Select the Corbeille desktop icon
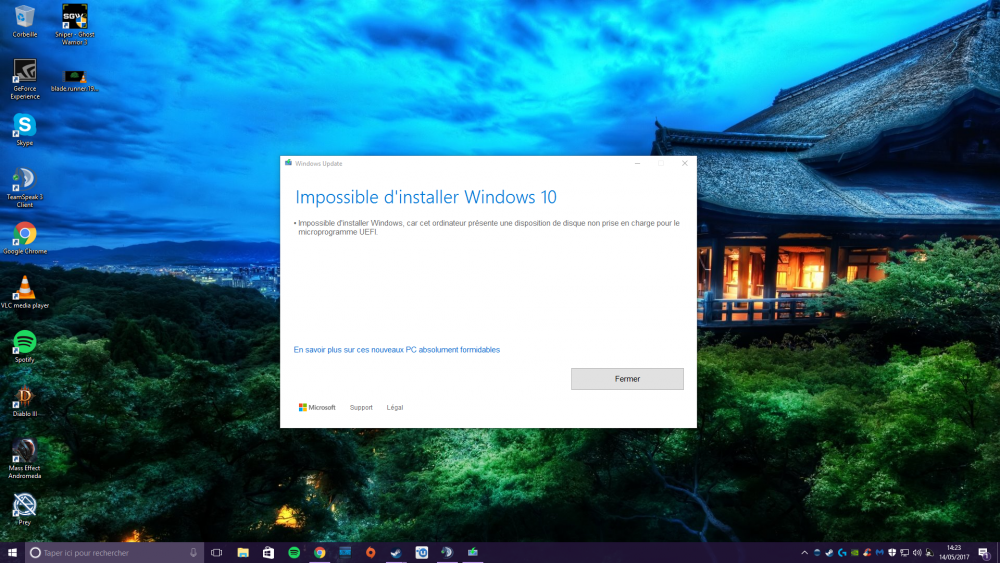This screenshot has width=1000, height=563. coord(25,21)
